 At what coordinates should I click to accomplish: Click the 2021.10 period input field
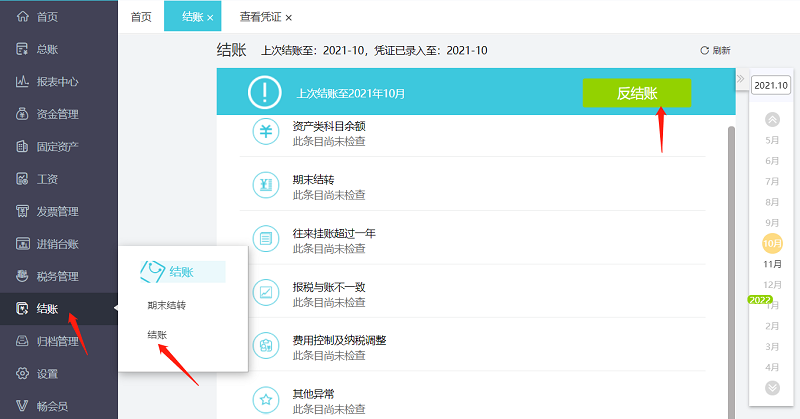pos(771,86)
